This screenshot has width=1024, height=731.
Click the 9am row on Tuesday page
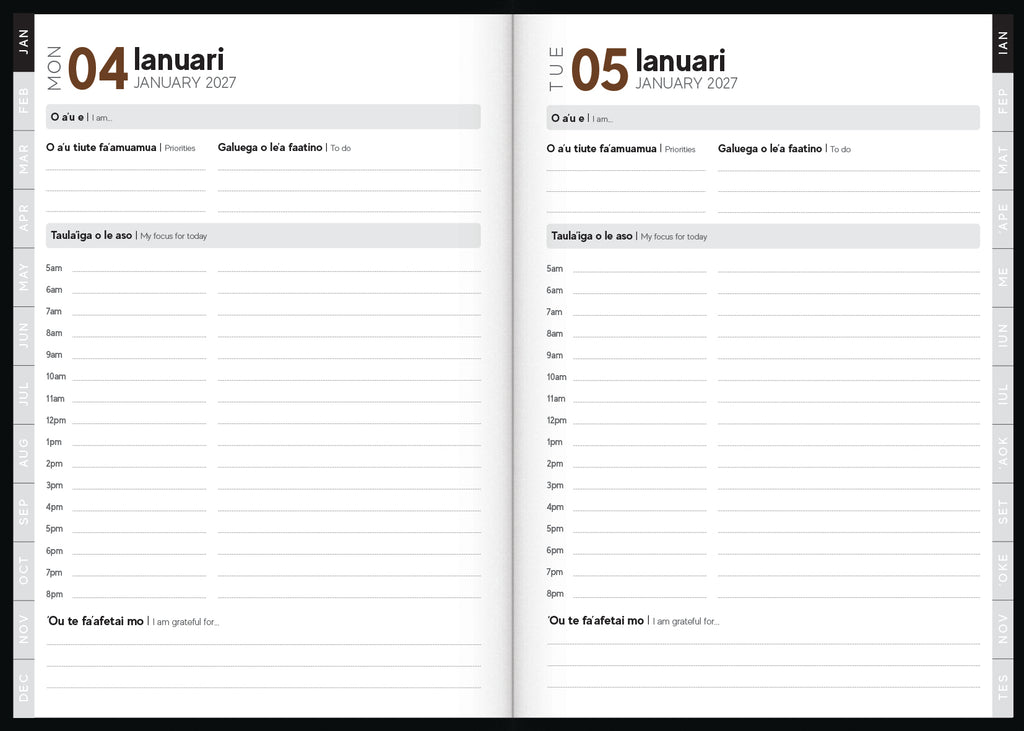pos(763,355)
